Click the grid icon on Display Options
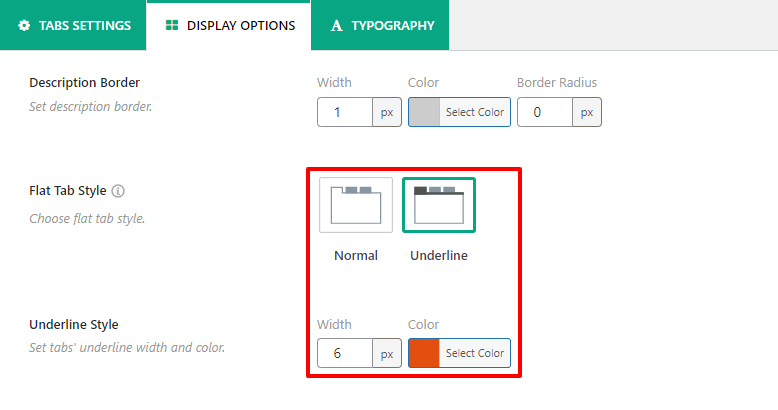Image resolution: width=778 pixels, height=410 pixels. 171,25
